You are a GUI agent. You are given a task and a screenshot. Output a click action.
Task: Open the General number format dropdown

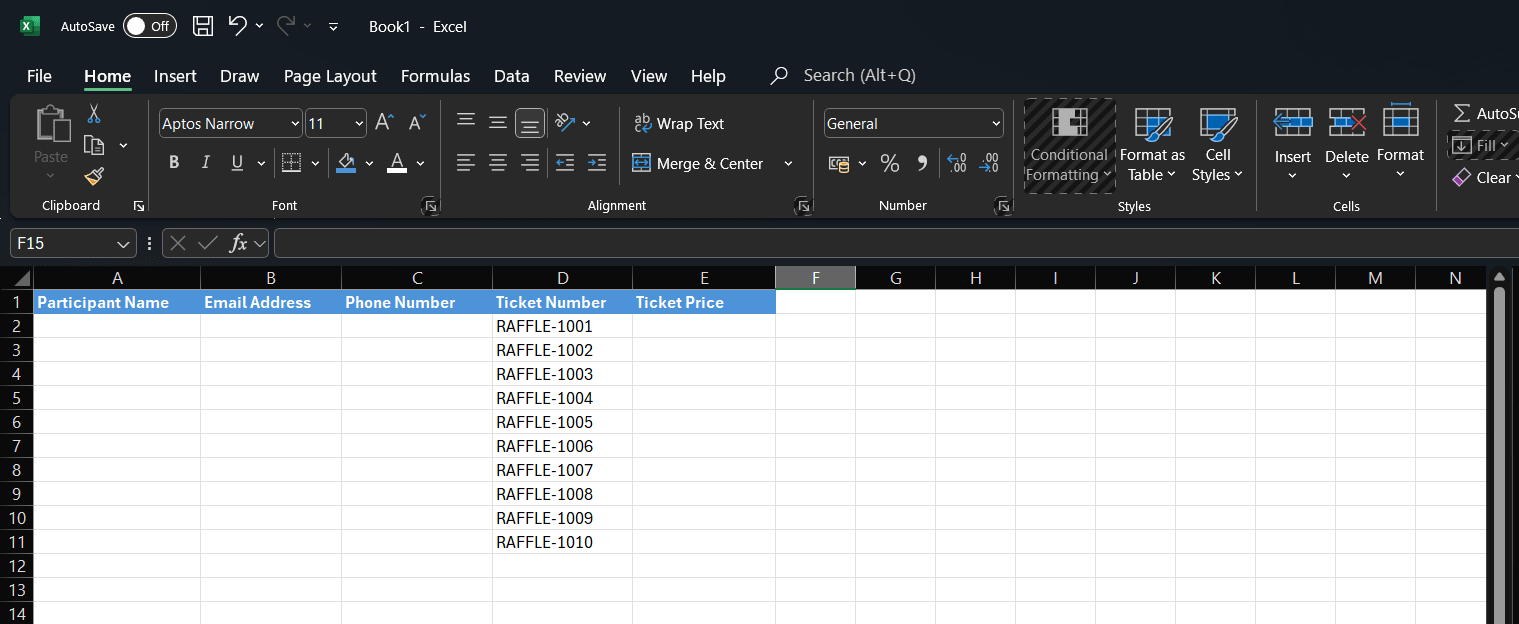tap(996, 124)
